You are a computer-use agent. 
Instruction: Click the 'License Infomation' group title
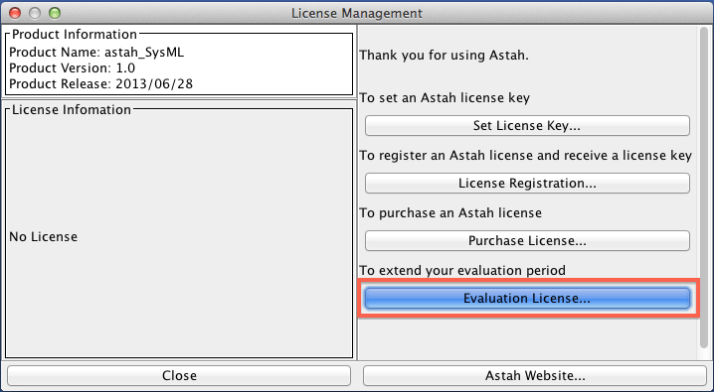click(x=71, y=110)
